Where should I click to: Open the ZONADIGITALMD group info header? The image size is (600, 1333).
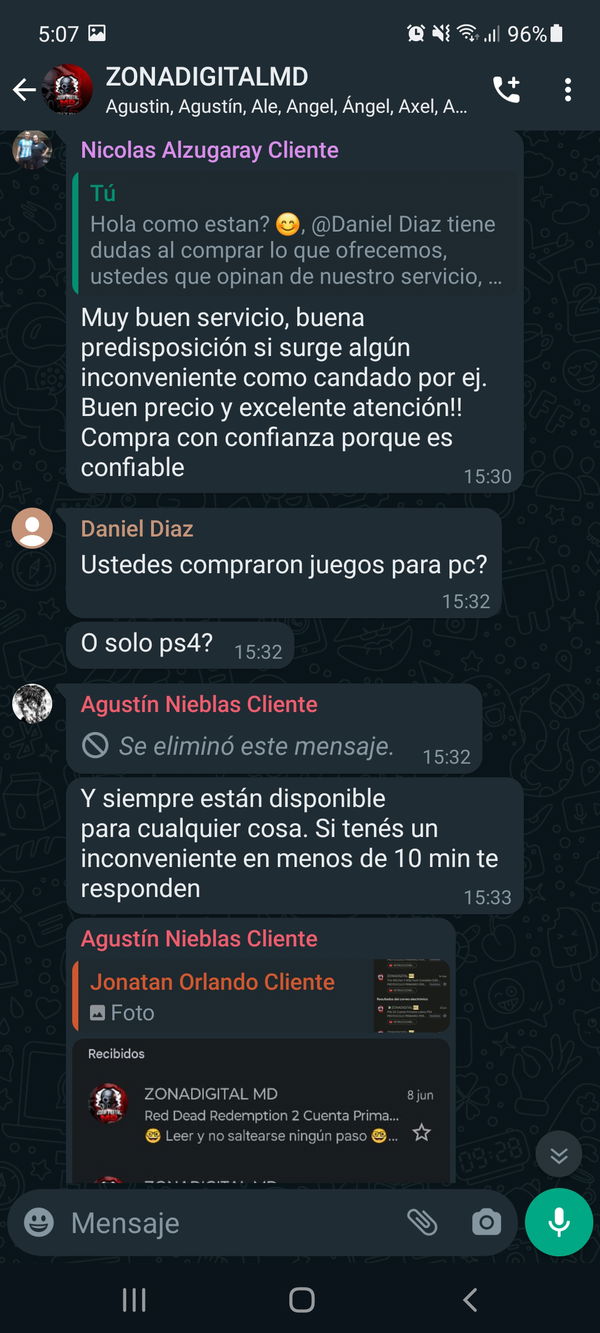286,90
